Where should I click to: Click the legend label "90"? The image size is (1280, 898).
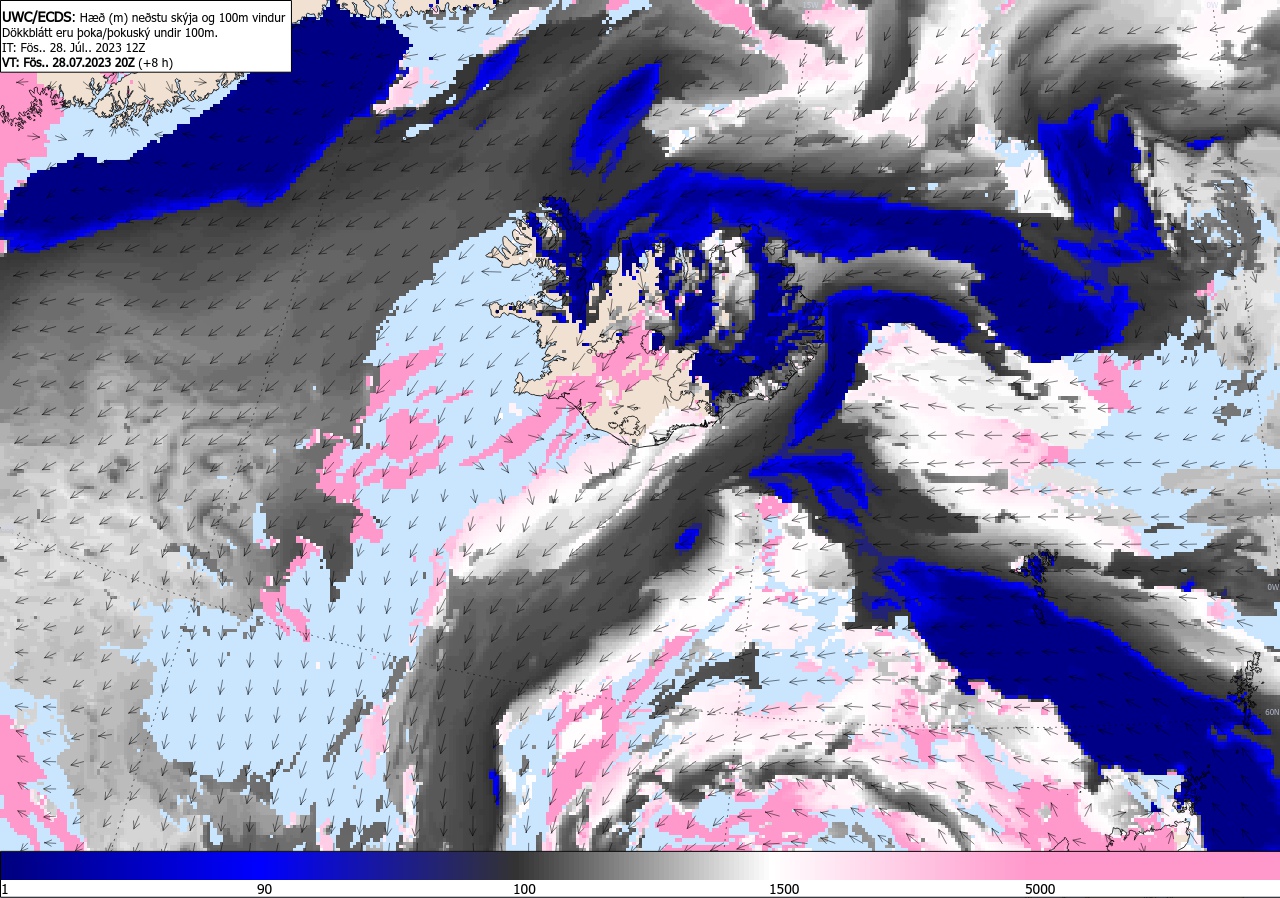coord(264,889)
